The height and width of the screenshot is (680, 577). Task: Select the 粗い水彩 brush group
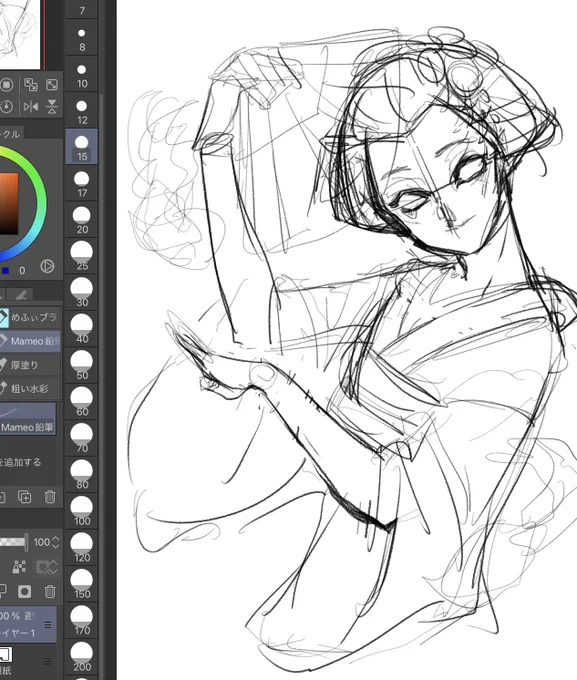pyautogui.click(x=30, y=388)
